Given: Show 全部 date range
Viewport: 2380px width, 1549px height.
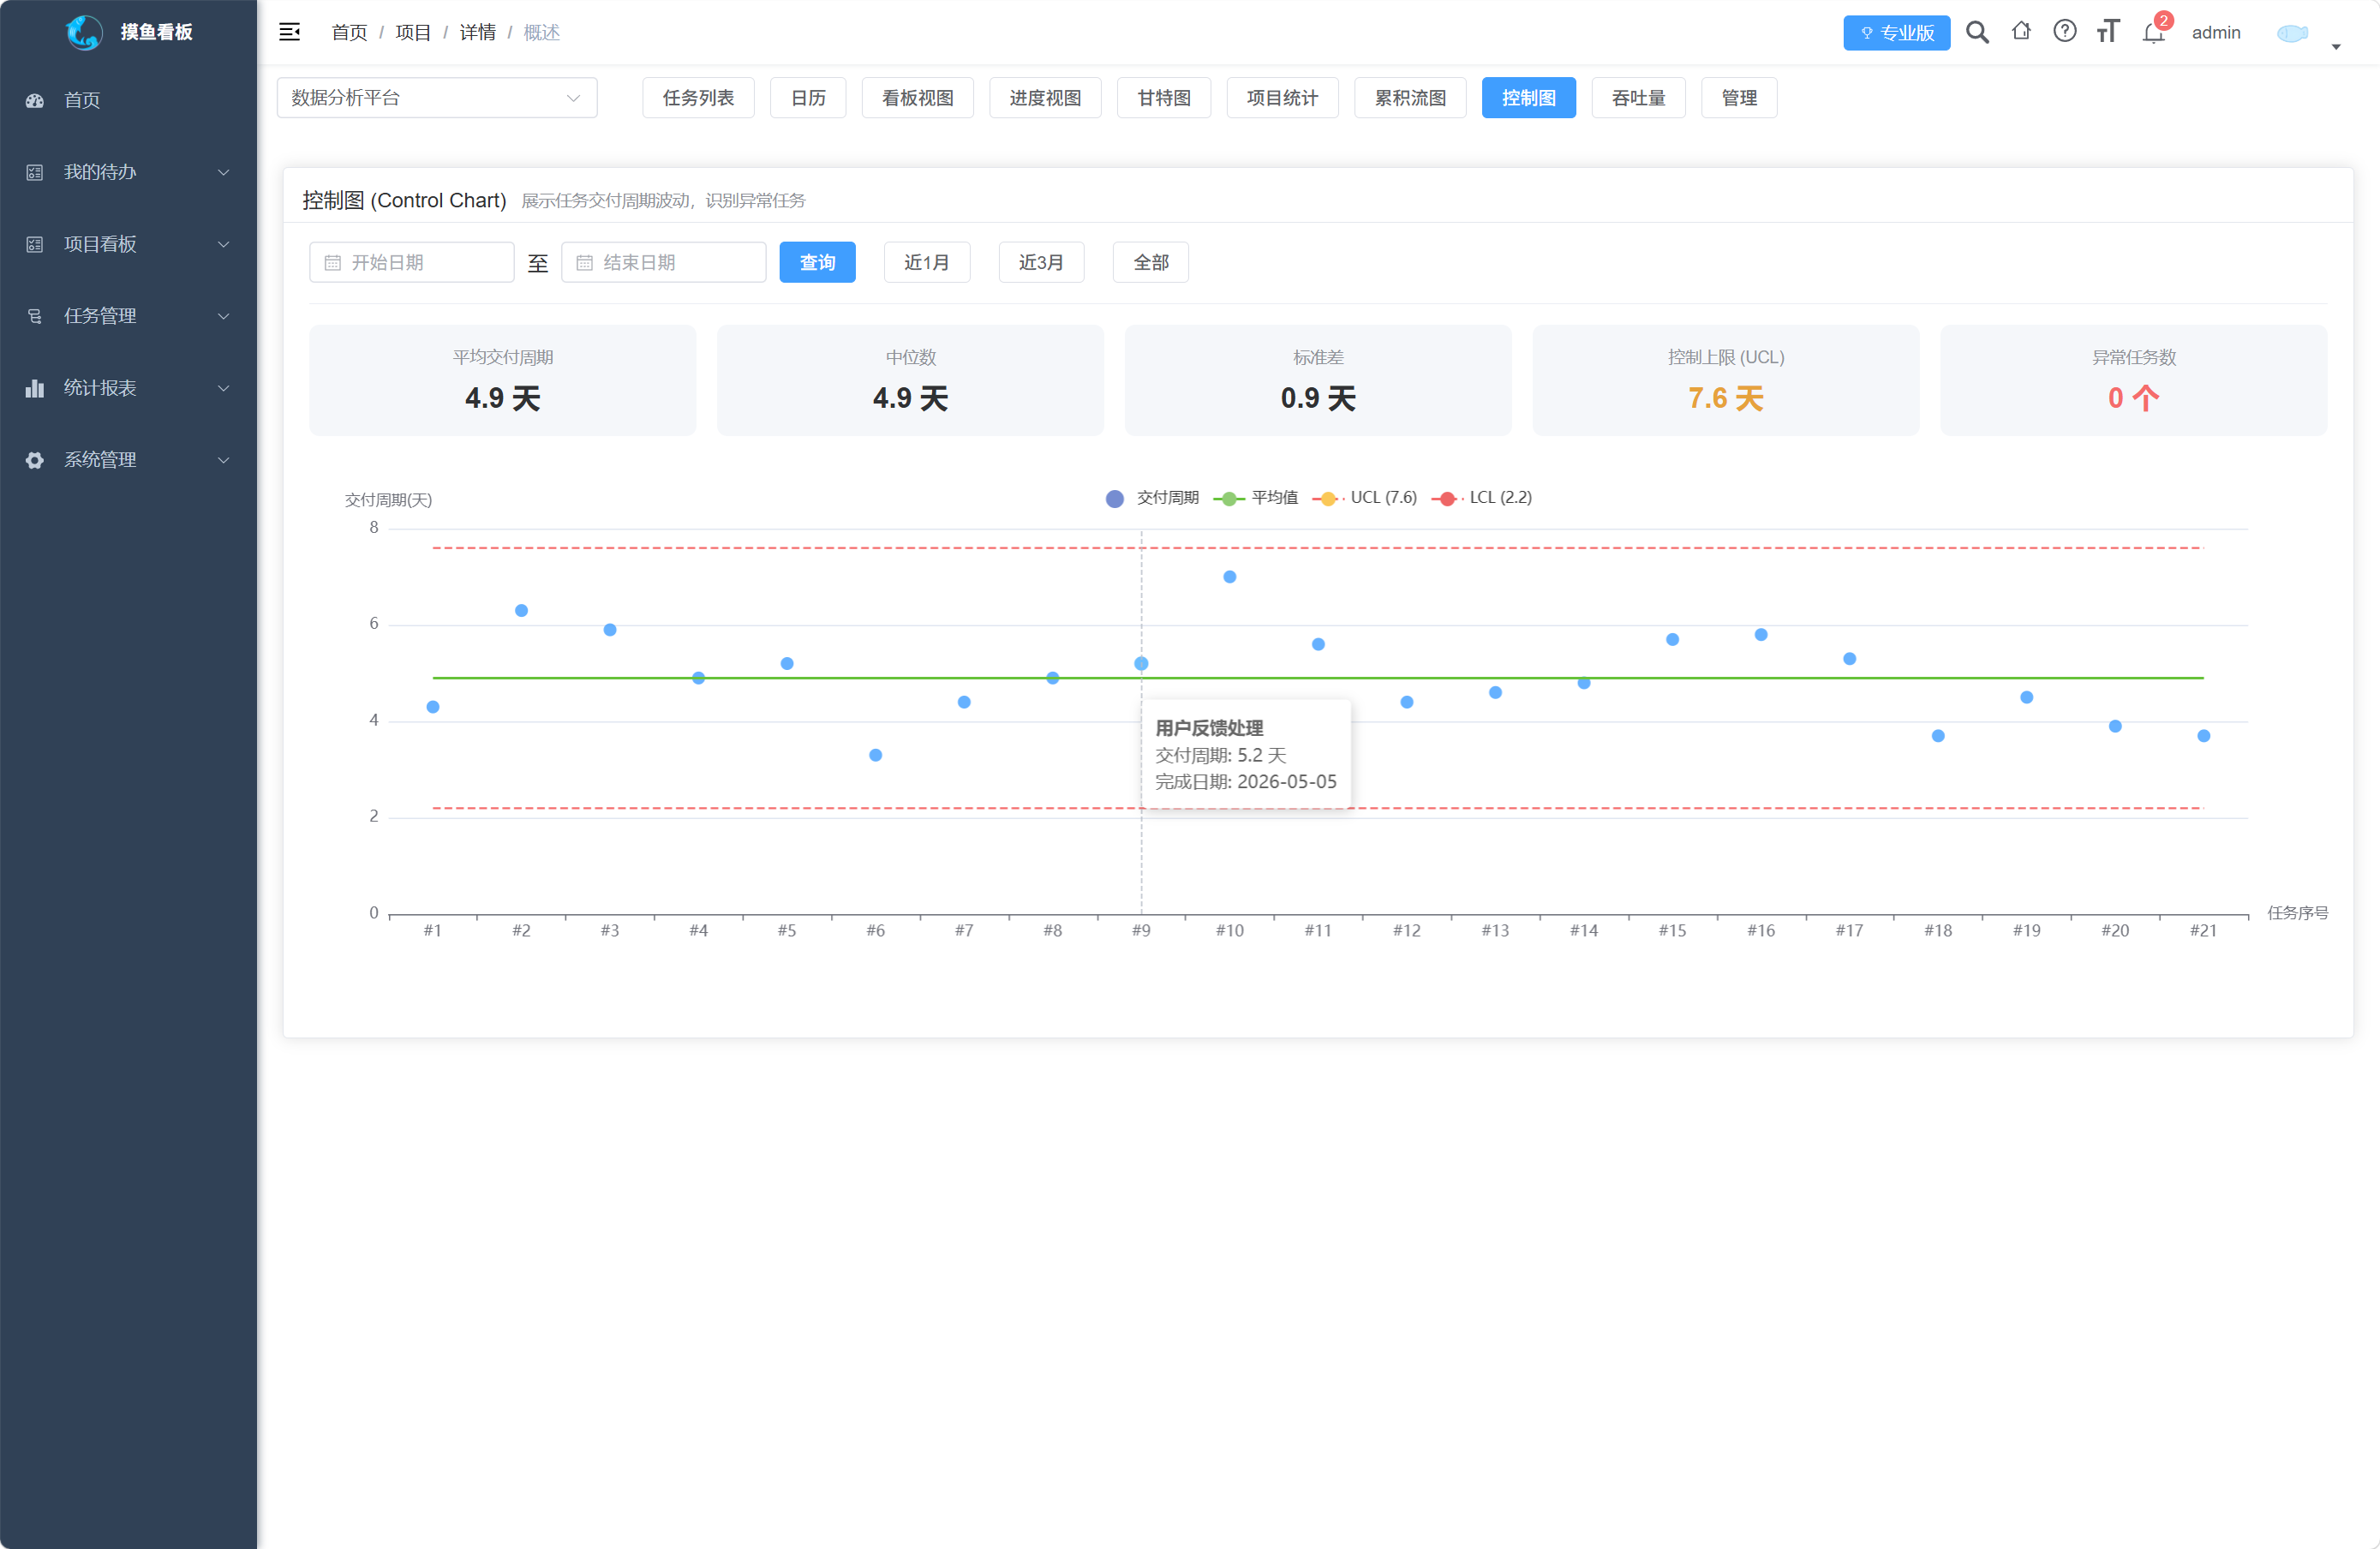Looking at the screenshot, I should [1151, 263].
